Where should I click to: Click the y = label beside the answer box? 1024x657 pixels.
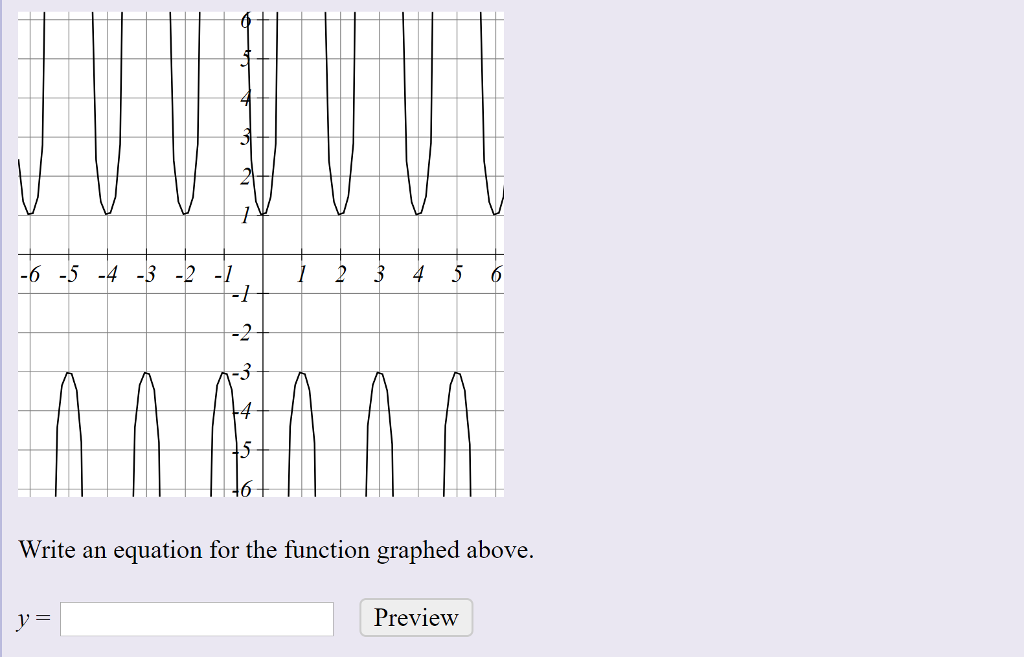(x=31, y=618)
